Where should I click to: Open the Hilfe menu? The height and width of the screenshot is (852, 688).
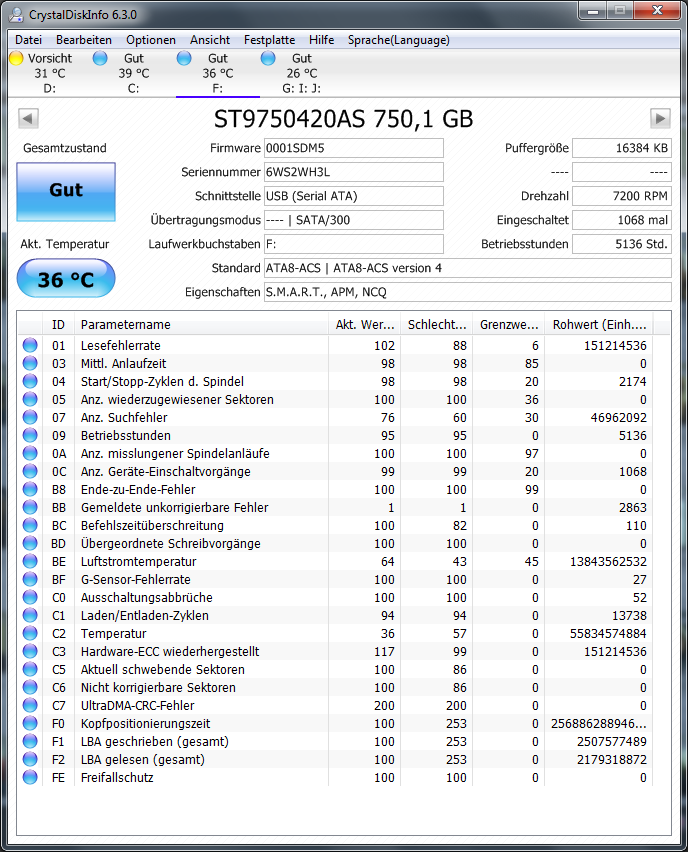tap(321, 40)
